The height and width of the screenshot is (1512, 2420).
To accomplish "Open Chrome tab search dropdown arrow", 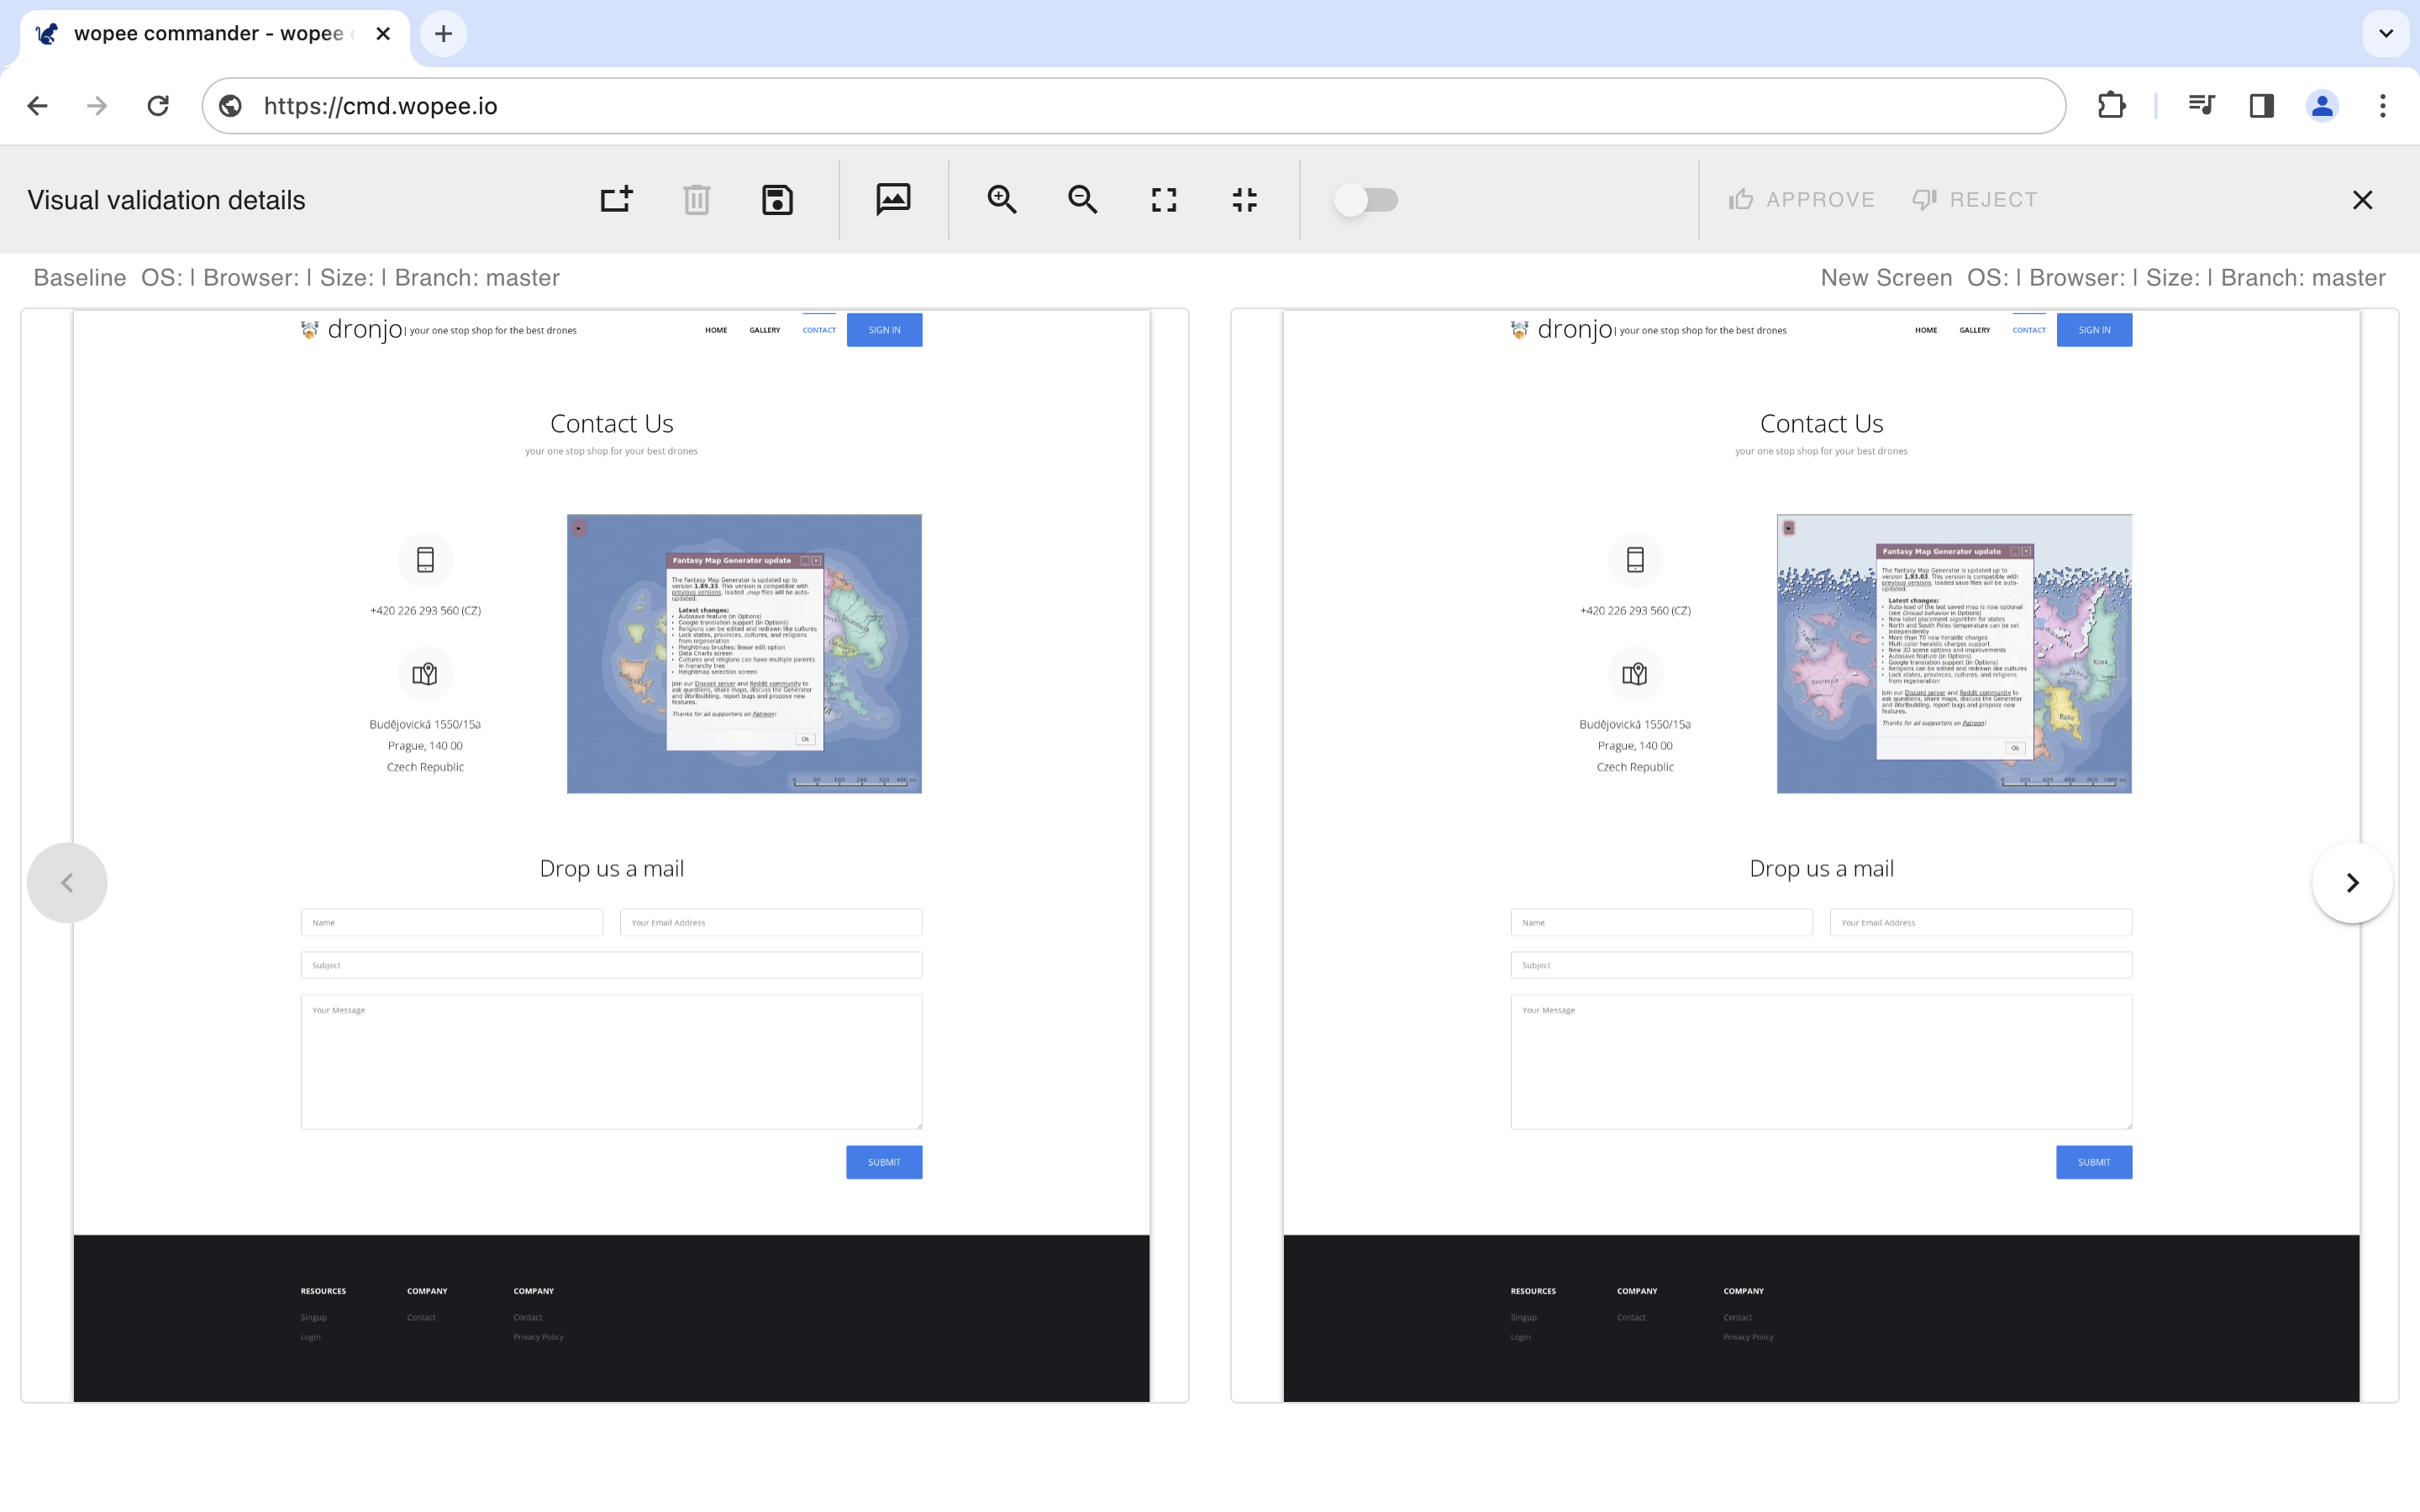I will click(2386, 33).
